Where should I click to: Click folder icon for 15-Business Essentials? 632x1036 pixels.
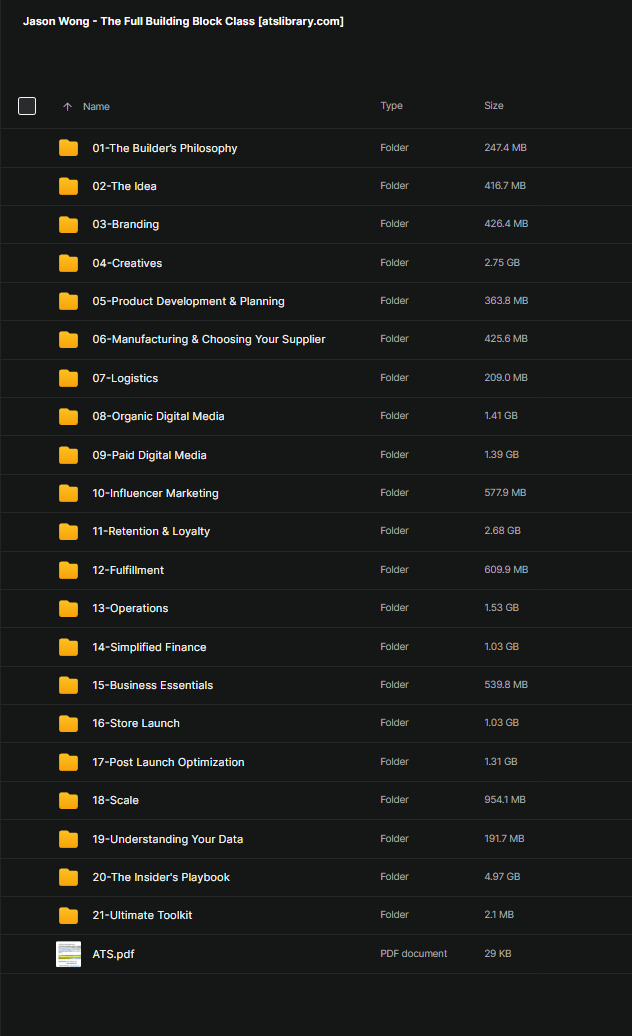click(69, 685)
